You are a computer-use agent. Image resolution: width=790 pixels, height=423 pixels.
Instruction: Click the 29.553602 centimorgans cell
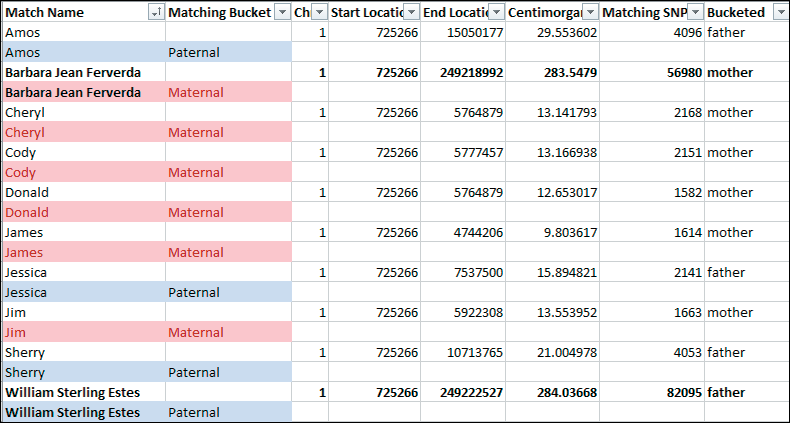(552, 33)
